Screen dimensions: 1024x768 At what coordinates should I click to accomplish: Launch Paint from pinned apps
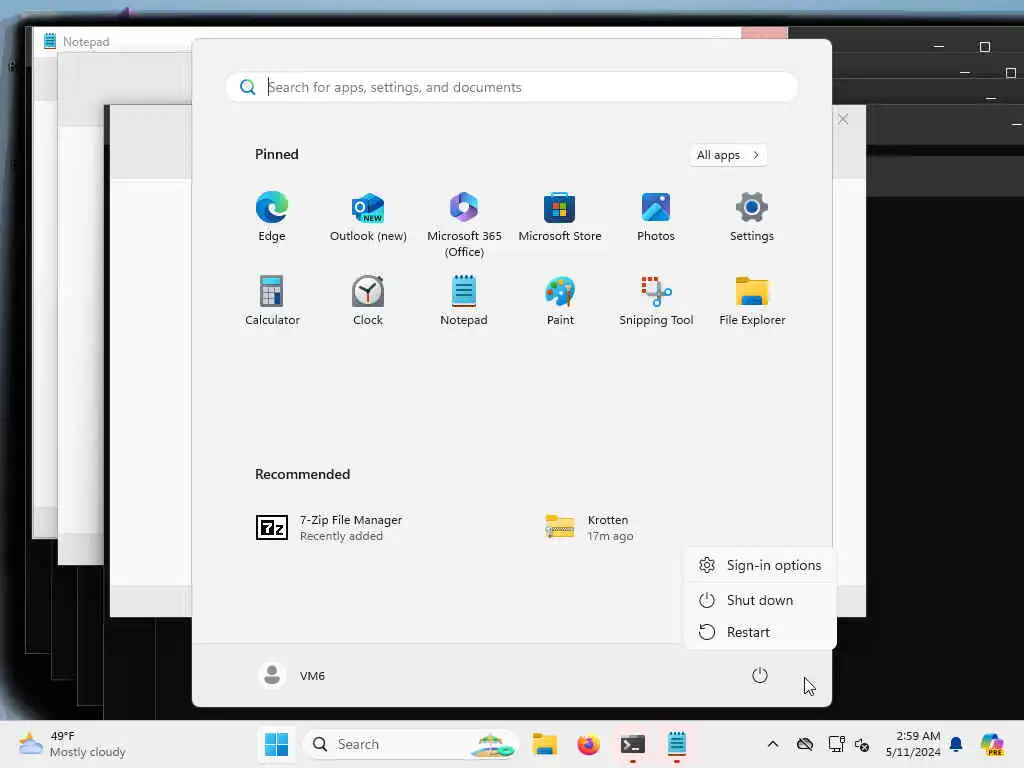pos(560,301)
